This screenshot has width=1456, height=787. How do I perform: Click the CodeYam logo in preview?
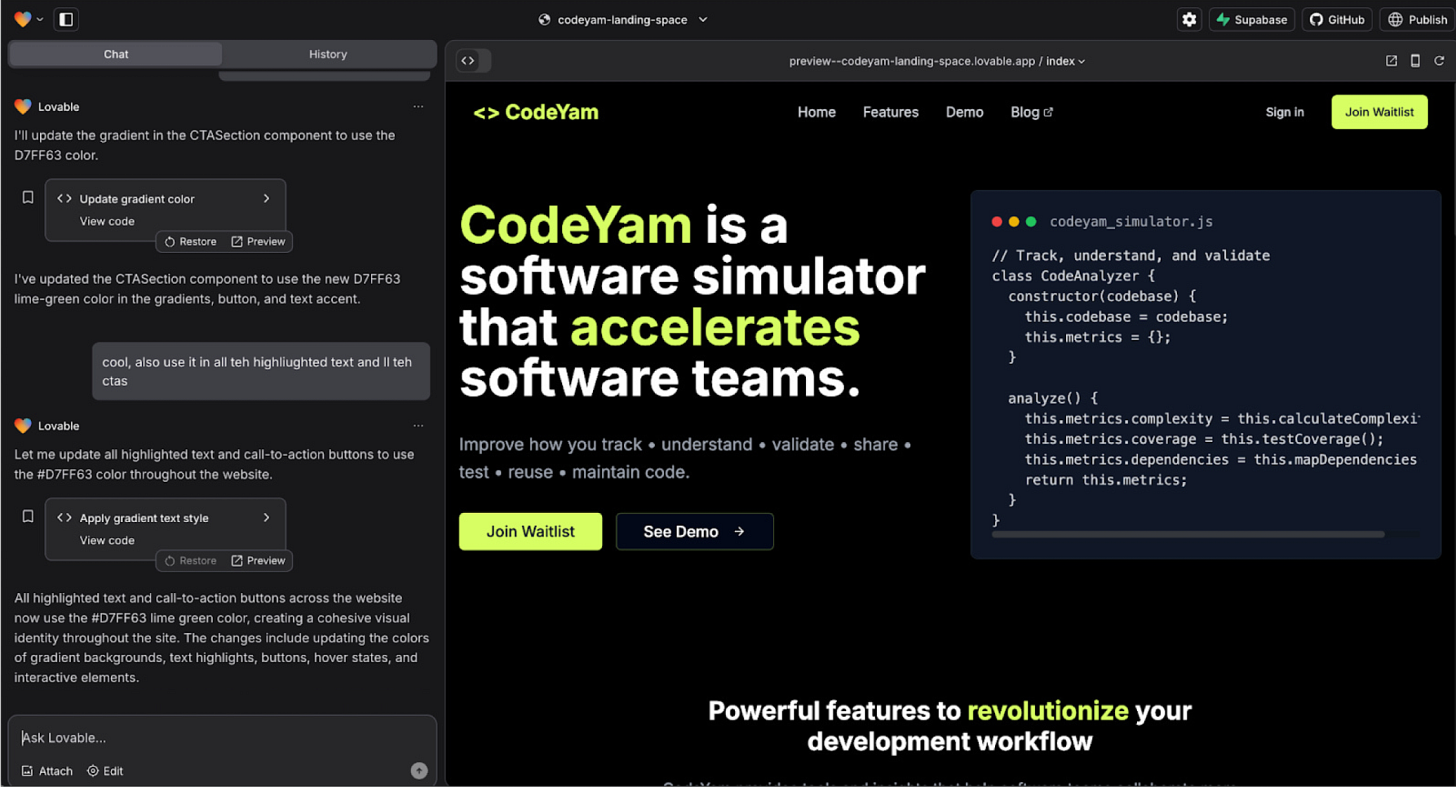point(536,112)
